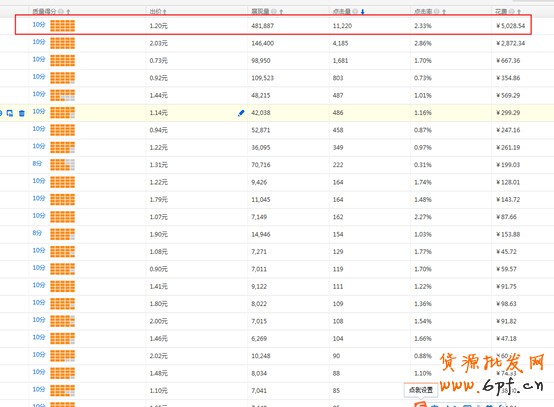Click the help icon next to 展现量 header
The width and height of the screenshot is (554, 407).
[x=273, y=12]
